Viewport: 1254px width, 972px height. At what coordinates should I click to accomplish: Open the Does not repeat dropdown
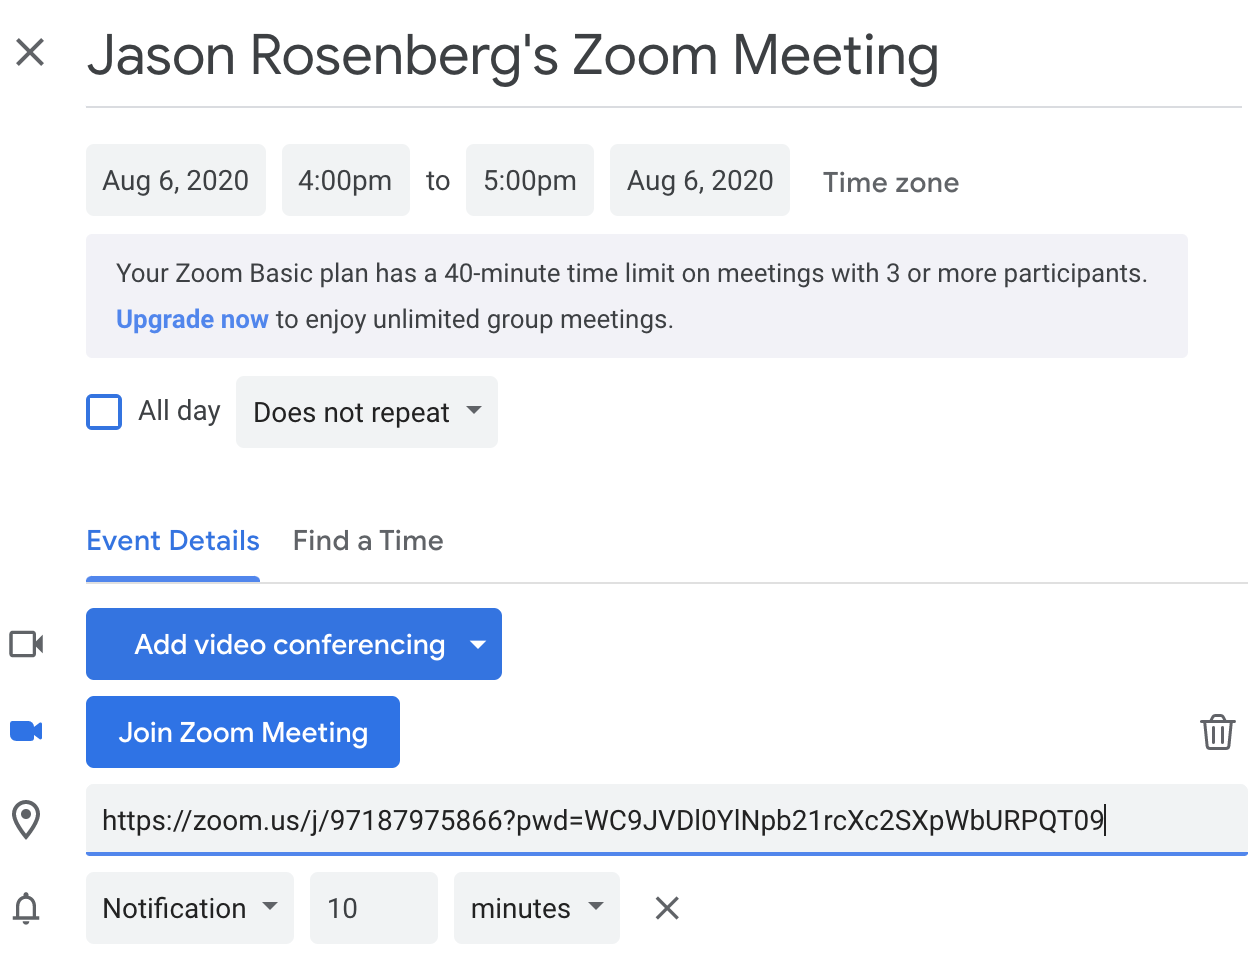click(367, 412)
